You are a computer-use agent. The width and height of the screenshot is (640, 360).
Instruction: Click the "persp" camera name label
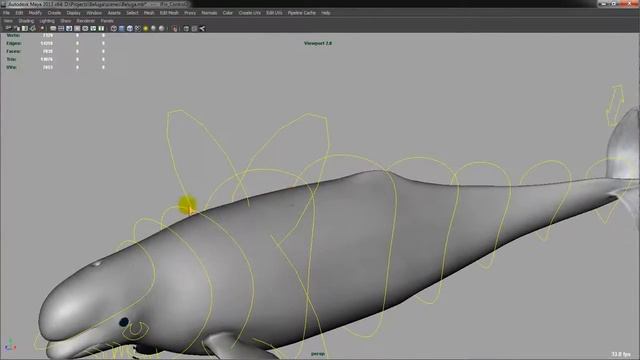pyautogui.click(x=318, y=353)
